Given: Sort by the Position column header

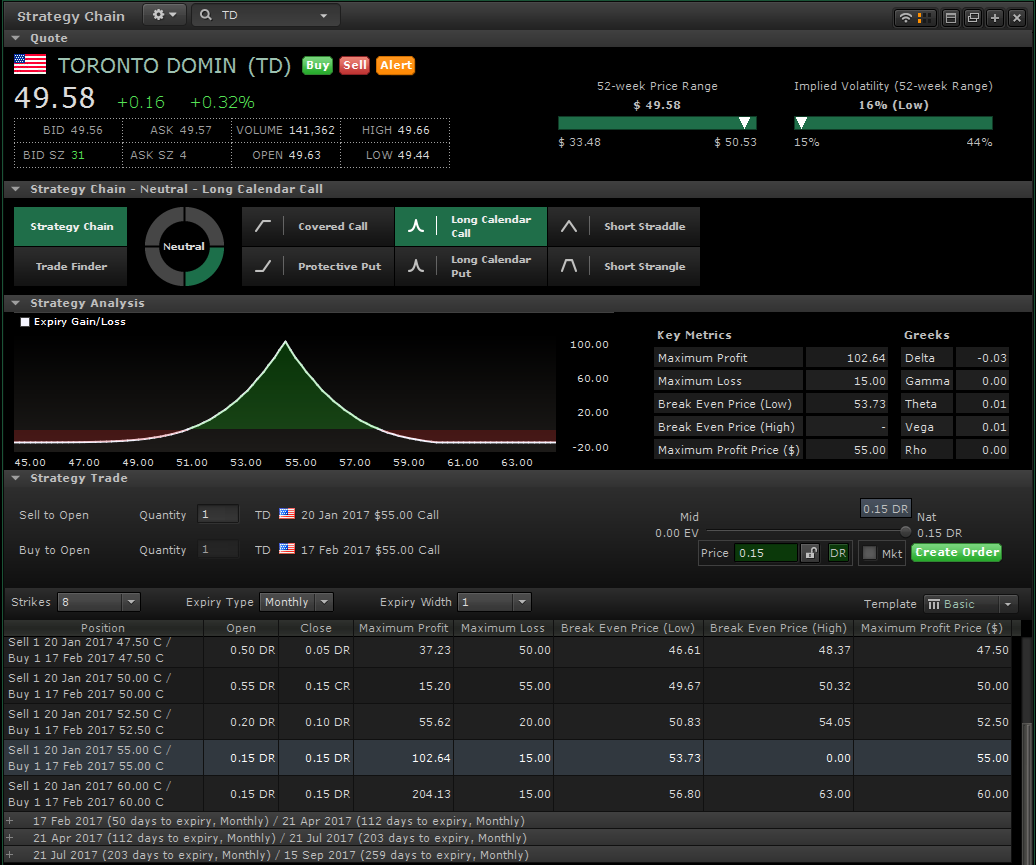Looking at the screenshot, I should (103, 628).
